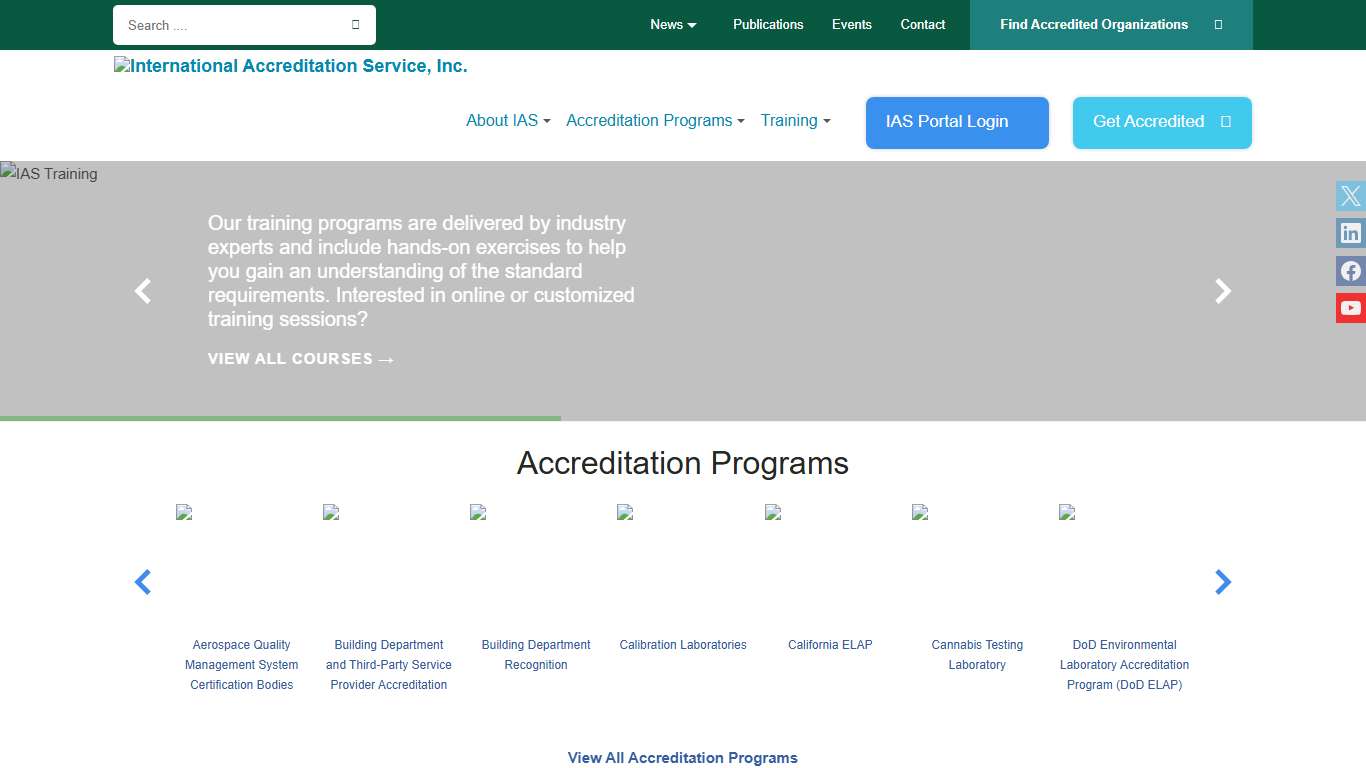1366x768 pixels.
Task: Click the search magnifier icon
Action: [x=355, y=23]
